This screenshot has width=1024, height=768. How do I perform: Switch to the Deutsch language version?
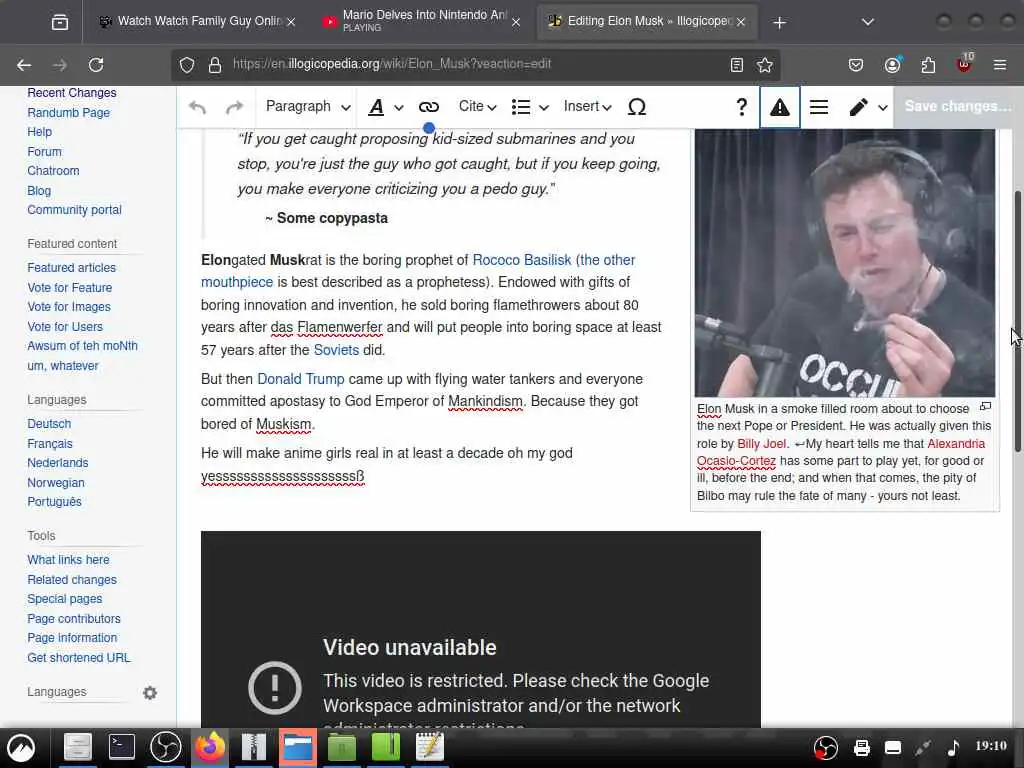(x=49, y=424)
